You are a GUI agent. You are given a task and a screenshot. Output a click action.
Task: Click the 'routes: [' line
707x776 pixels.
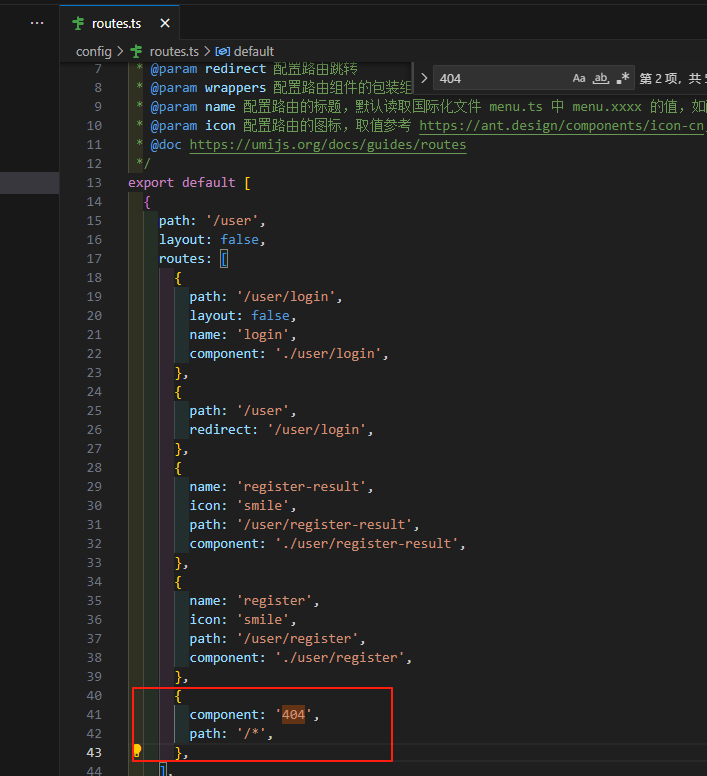click(x=193, y=259)
